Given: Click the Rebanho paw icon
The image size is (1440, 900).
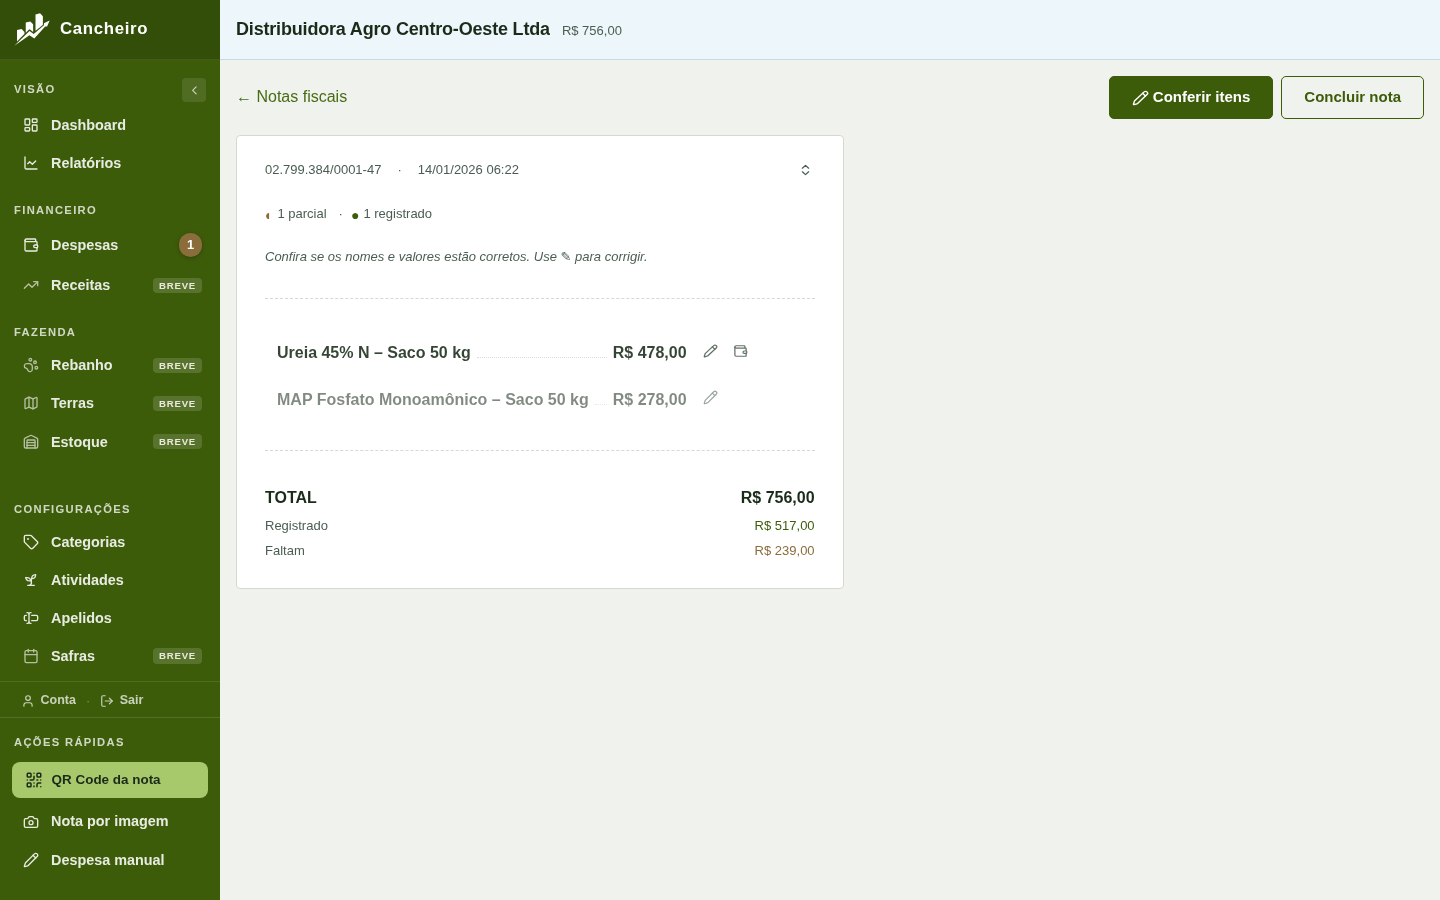Looking at the screenshot, I should tap(31, 365).
